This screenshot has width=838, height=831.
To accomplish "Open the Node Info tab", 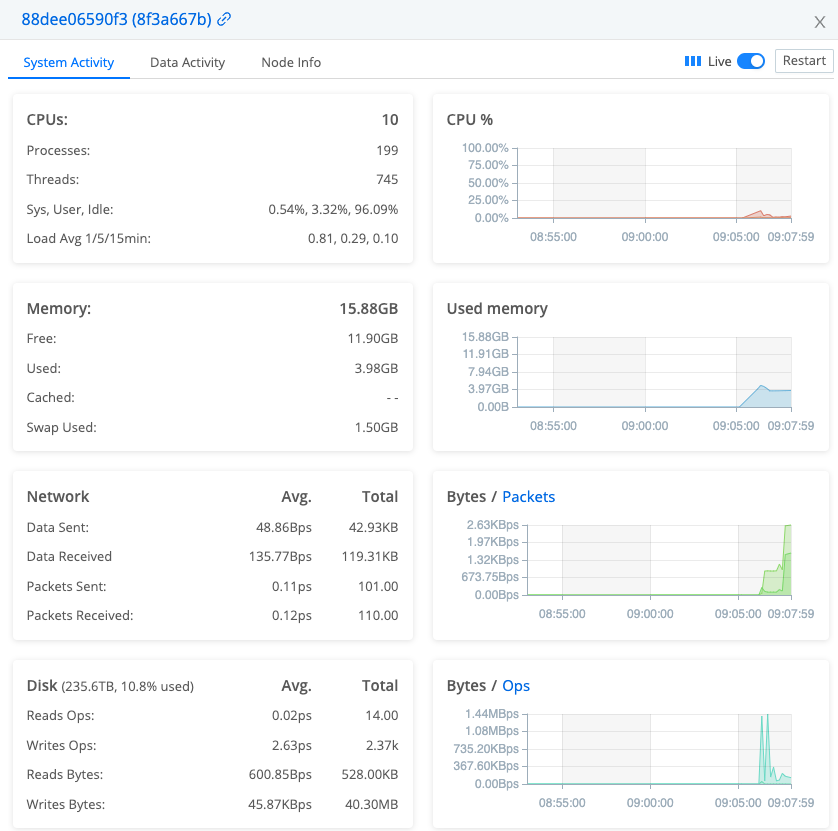I will coord(290,62).
